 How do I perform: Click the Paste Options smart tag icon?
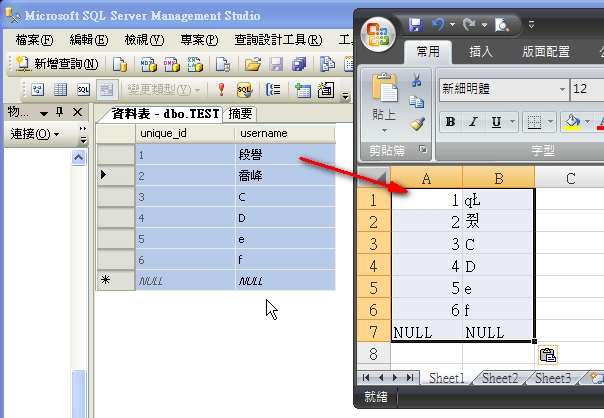tap(548, 355)
